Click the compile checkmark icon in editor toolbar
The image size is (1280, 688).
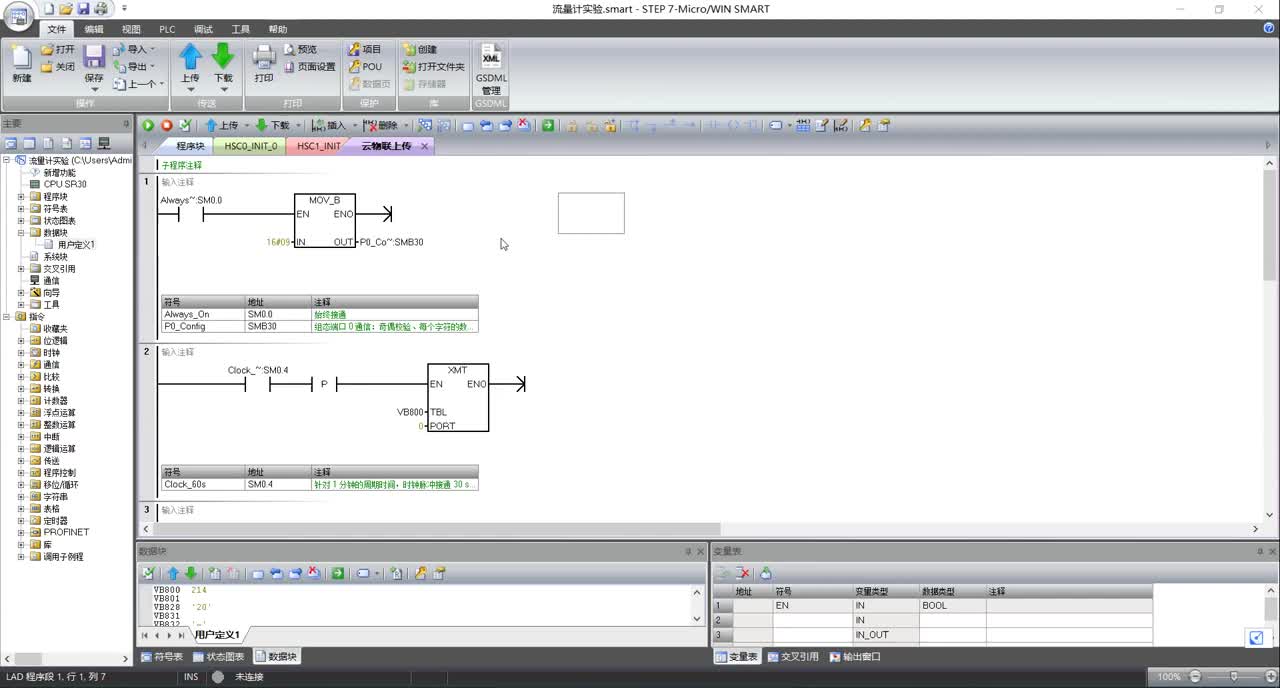[185, 125]
